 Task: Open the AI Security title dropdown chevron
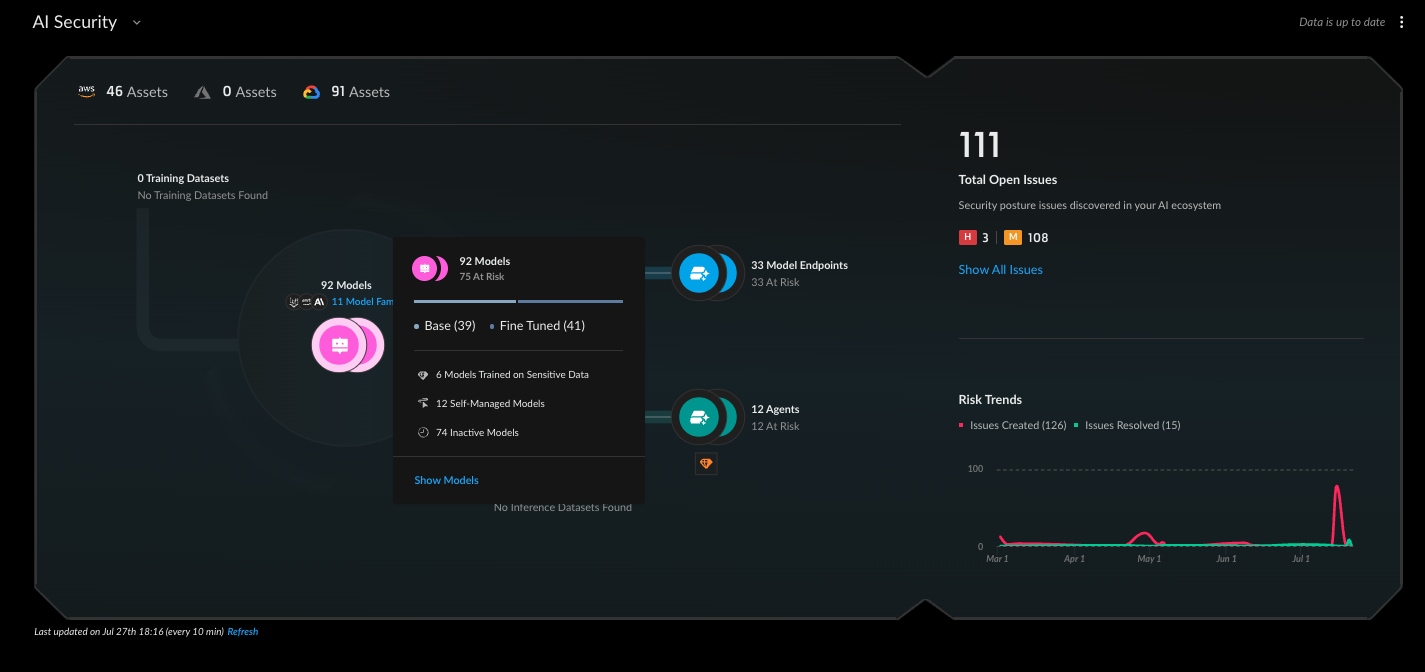coord(137,22)
